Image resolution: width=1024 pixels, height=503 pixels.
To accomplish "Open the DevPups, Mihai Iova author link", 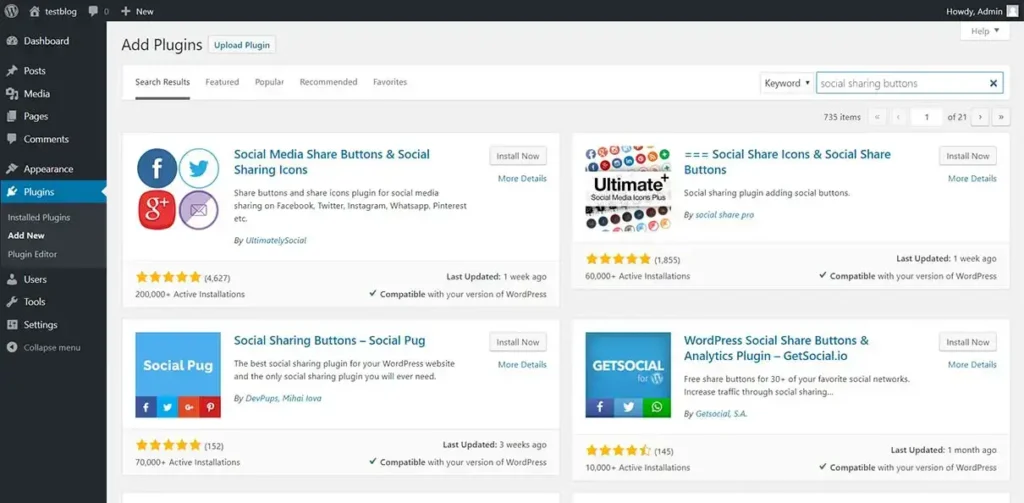I will click(x=283, y=398).
